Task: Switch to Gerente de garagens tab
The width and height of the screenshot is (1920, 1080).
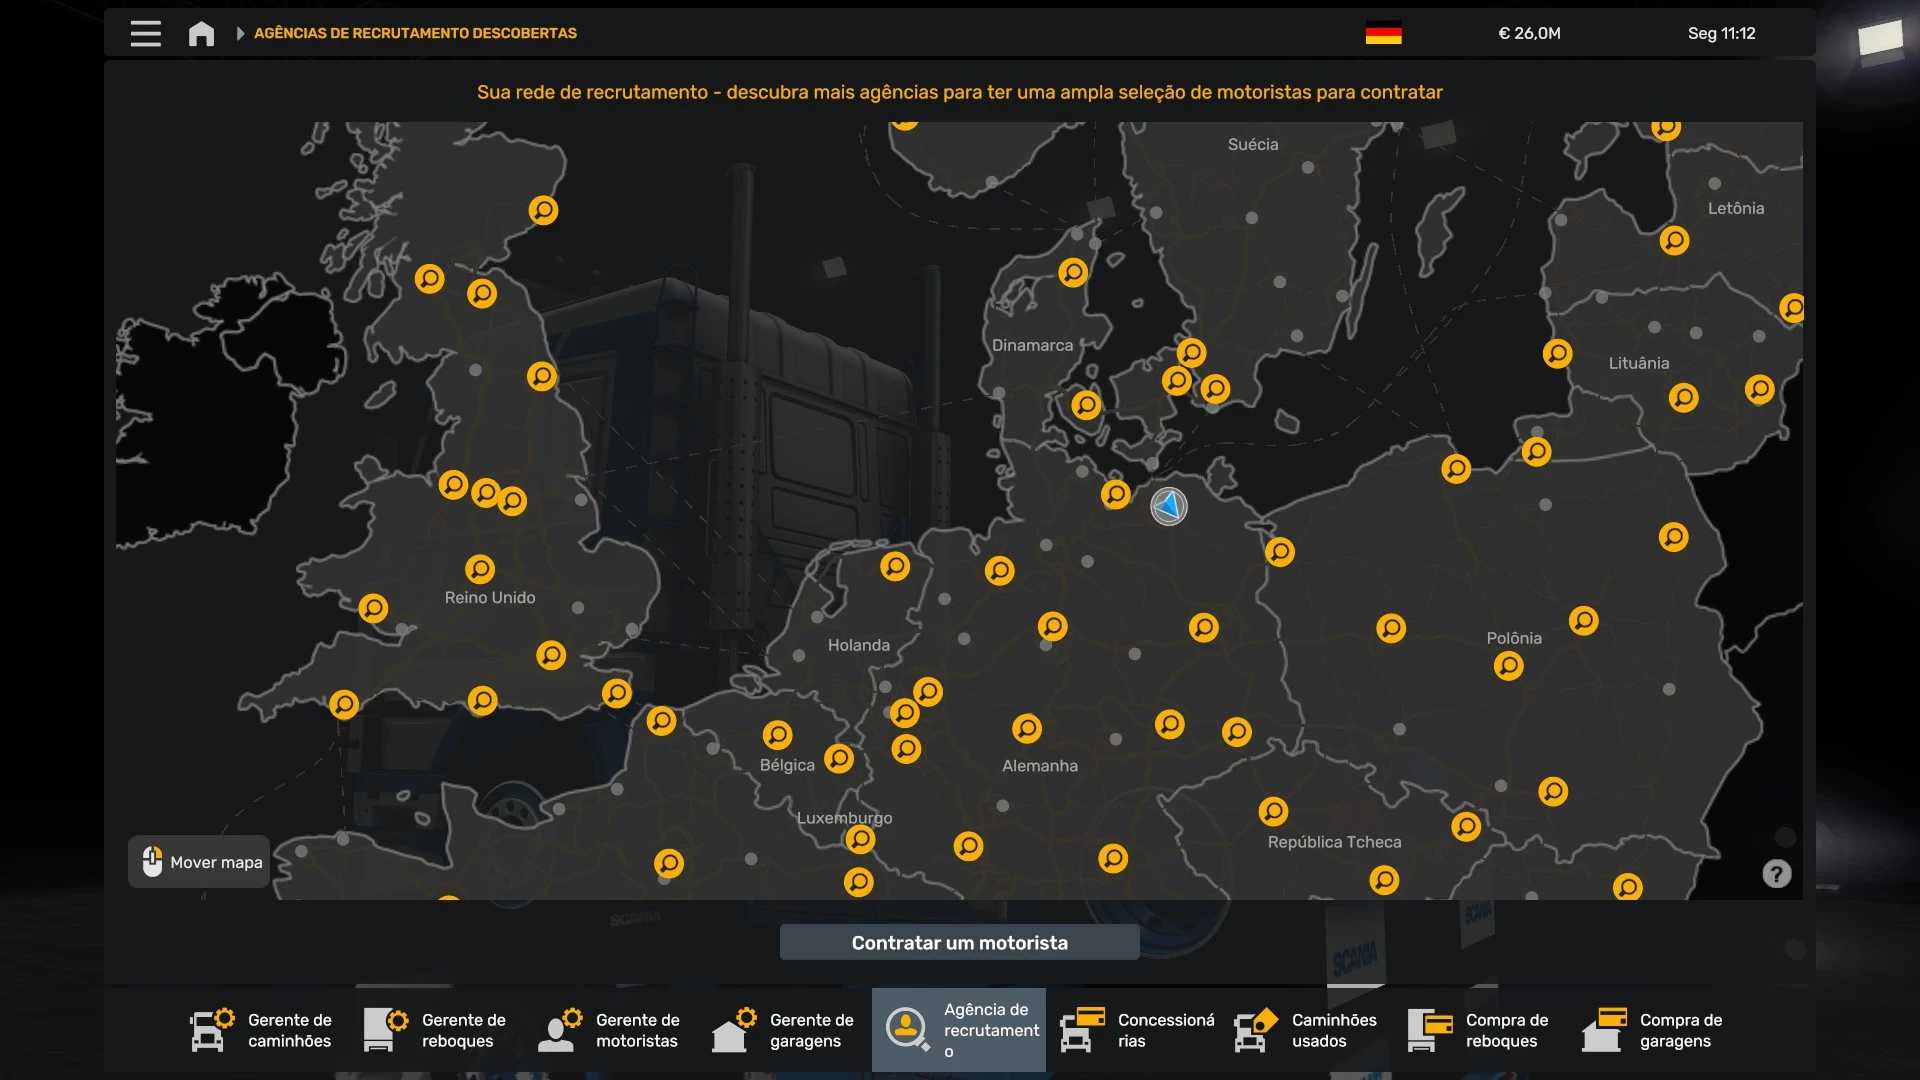Action: point(783,1030)
